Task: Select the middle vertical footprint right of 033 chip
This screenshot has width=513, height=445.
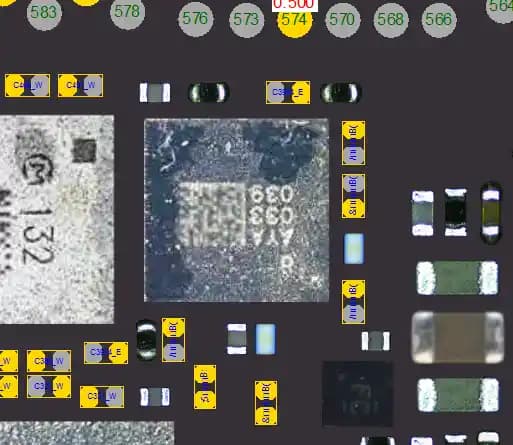Action: tap(353, 196)
